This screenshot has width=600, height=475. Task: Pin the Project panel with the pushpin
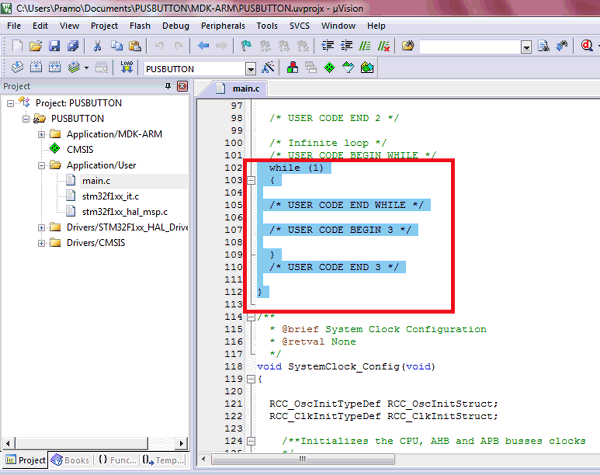[166, 87]
